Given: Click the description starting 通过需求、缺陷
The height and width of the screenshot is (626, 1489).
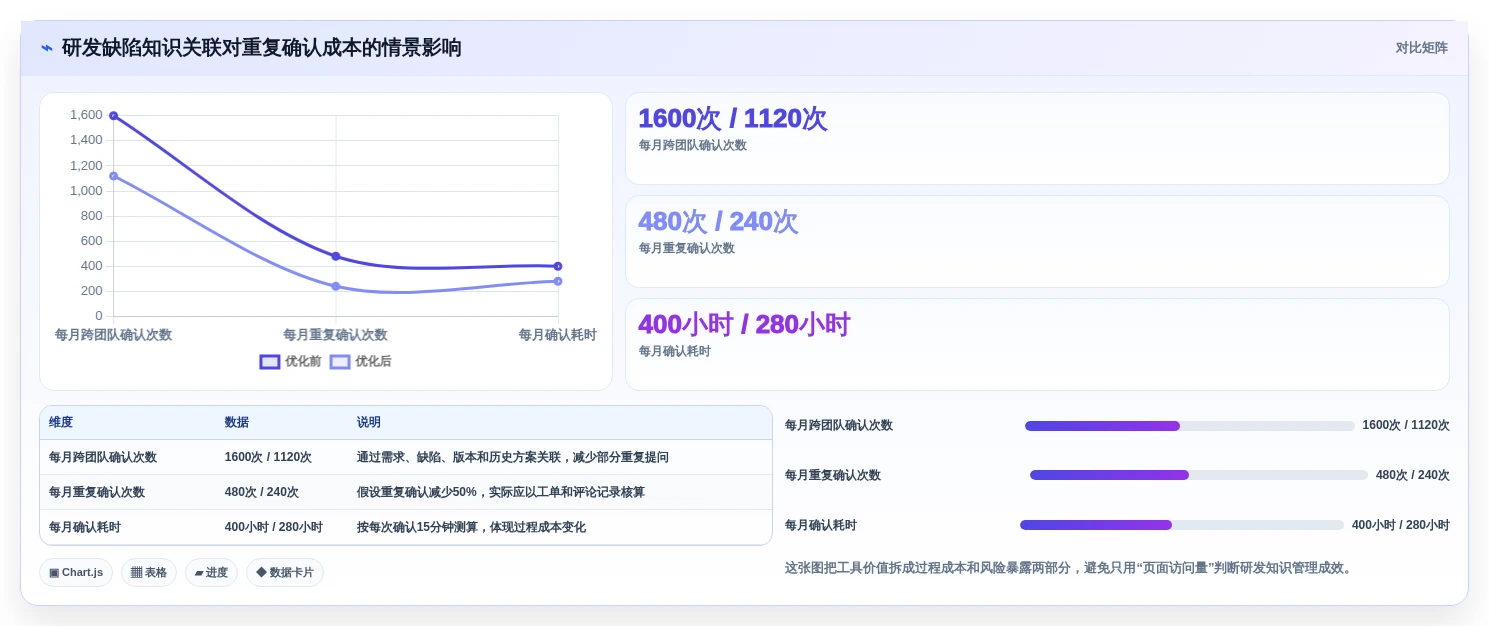Looking at the screenshot, I should tap(513, 457).
